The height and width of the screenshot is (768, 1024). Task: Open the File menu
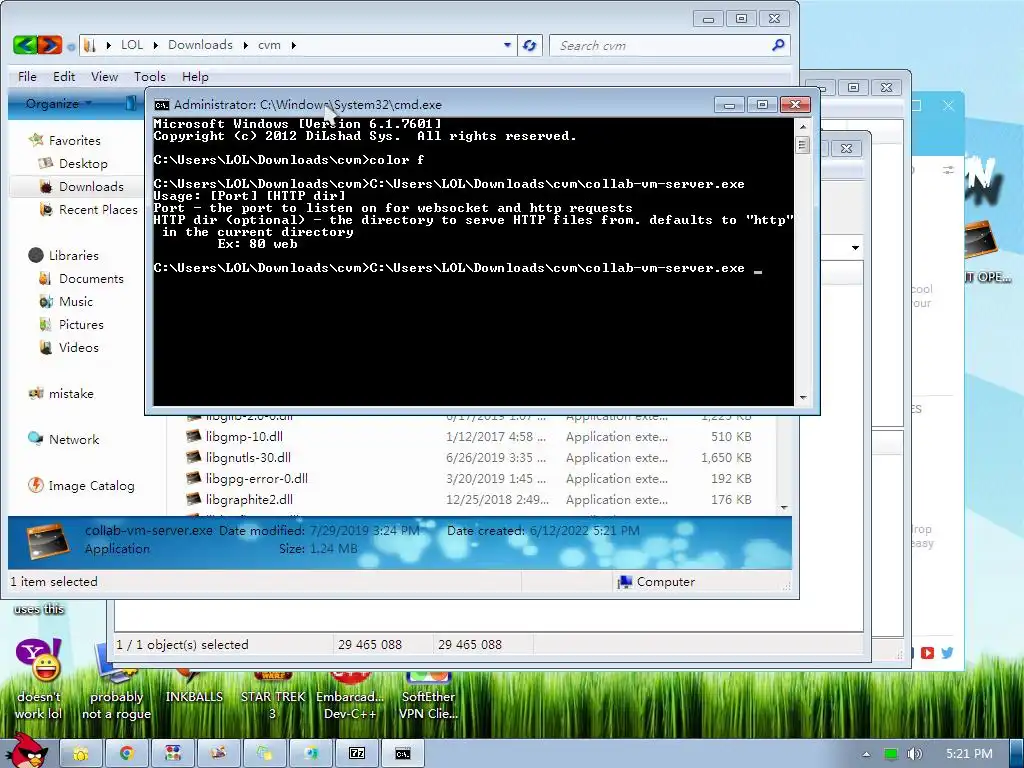(x=27, y=76)
